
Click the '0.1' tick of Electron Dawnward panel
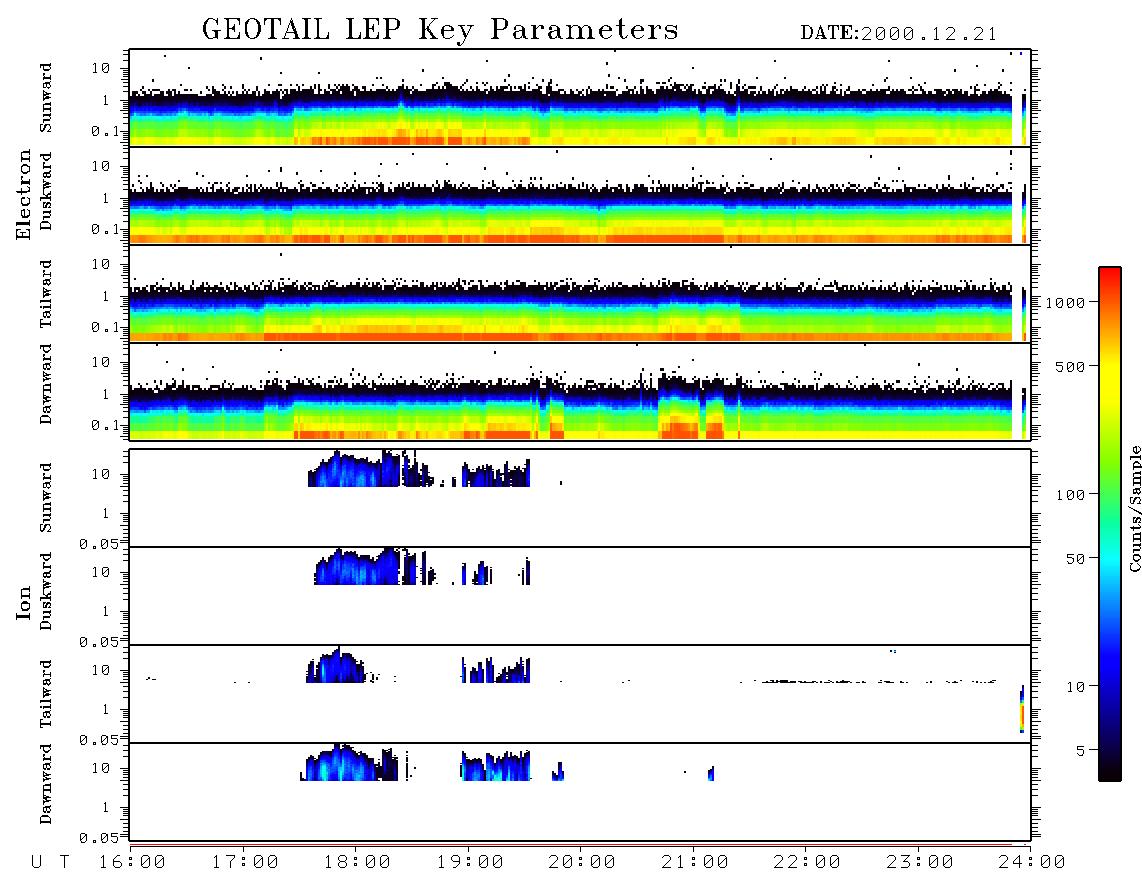tap(105, 425)
